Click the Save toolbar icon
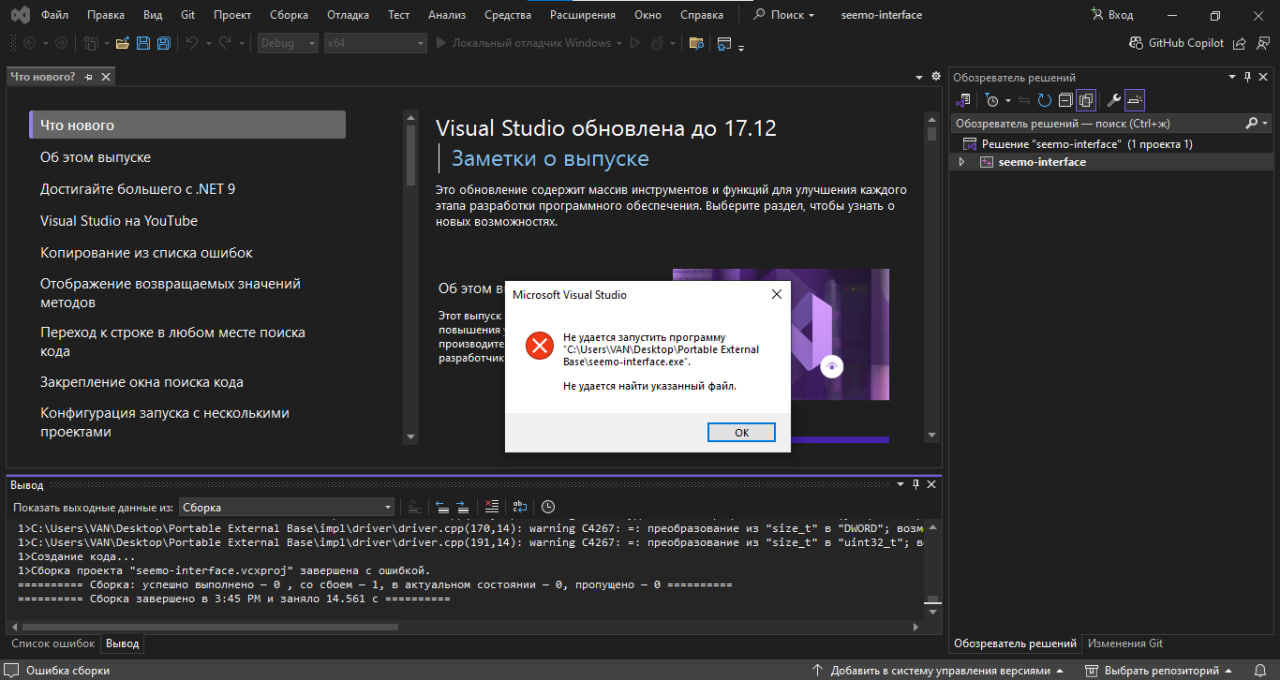Screen dimensions: 1280x680 tap(143, 43)
